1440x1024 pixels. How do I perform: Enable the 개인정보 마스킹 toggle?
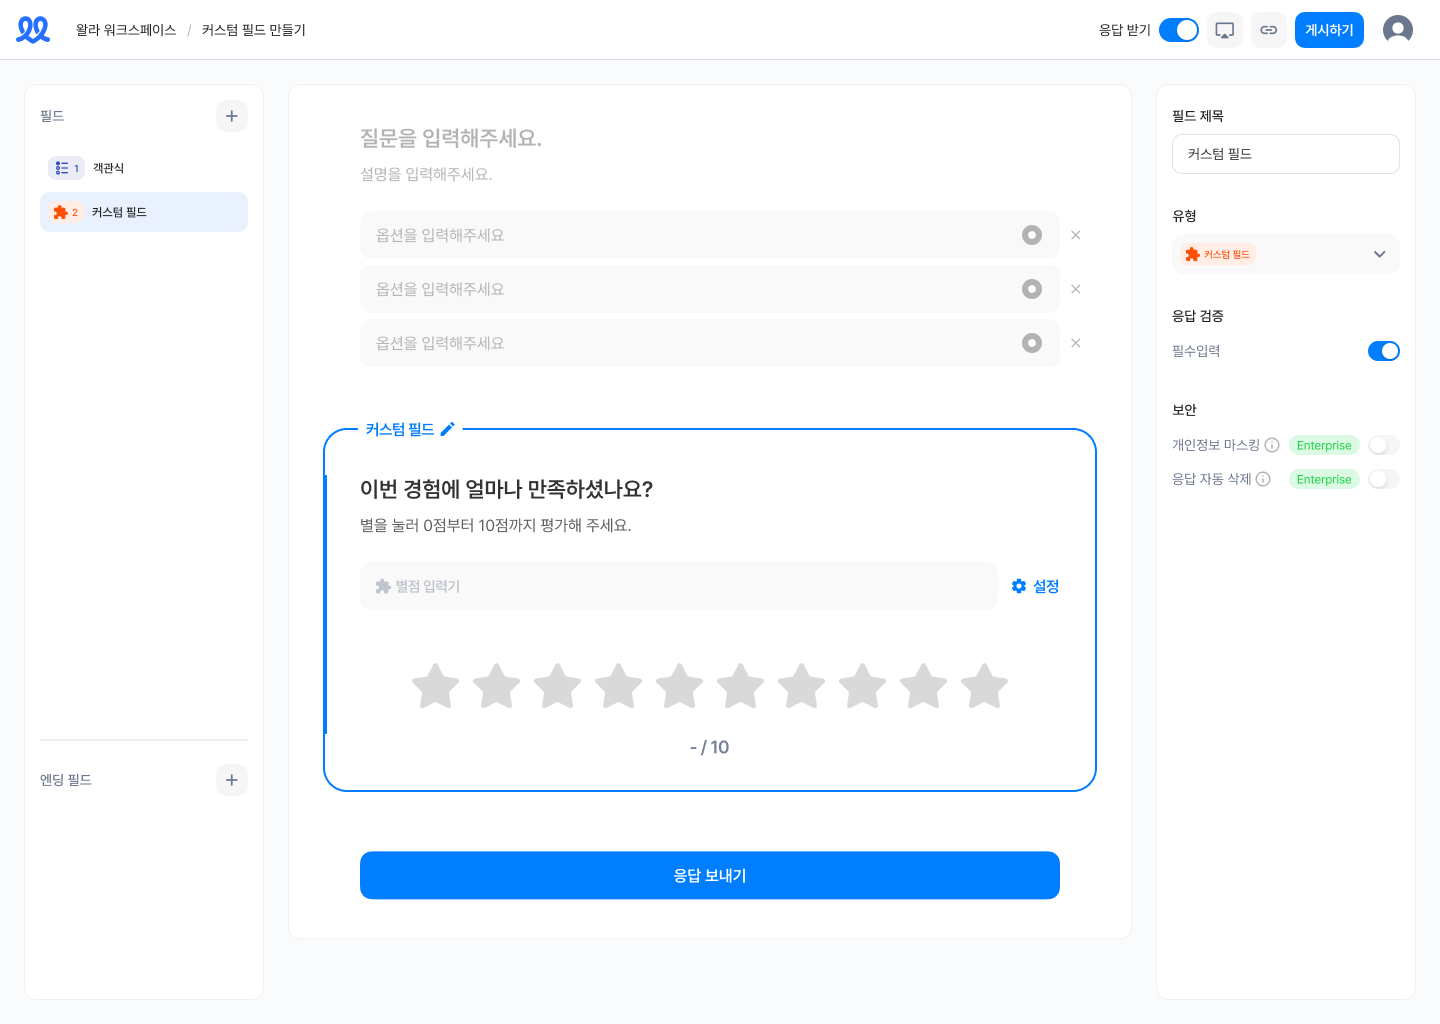(x=1384, y=445)
